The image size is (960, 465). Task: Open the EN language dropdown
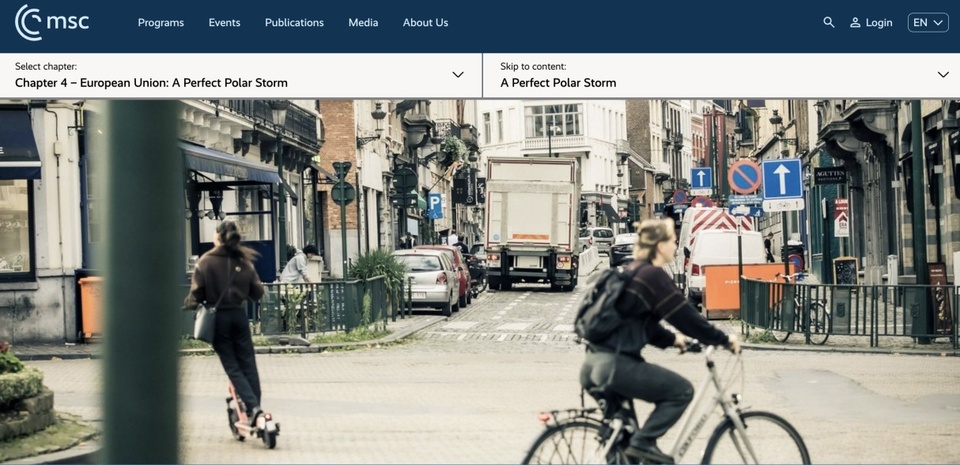pos(927,22)
